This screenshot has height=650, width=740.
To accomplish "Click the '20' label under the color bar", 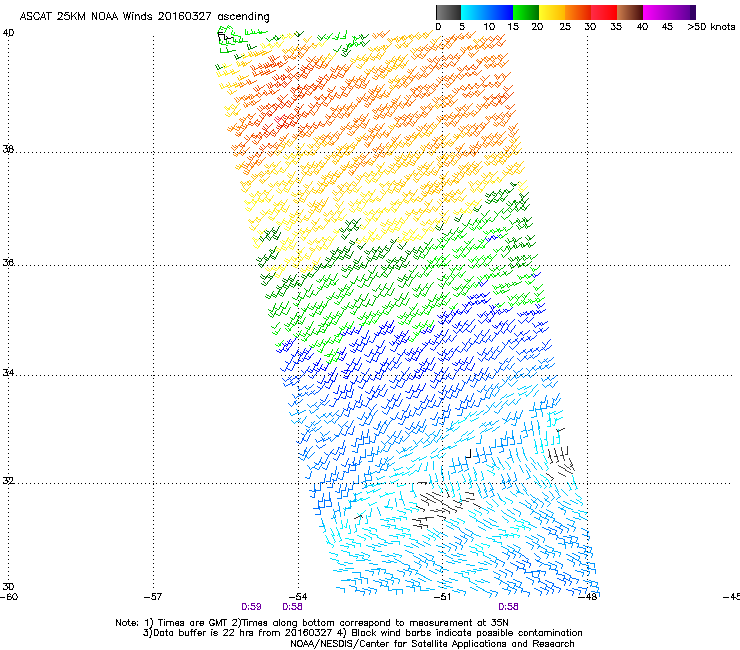I will [537, 27].
